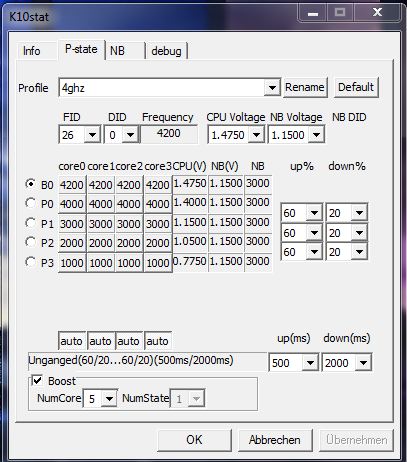407x462 pixels.
Task: Click third auto field under core2
Action: point(129,341)
